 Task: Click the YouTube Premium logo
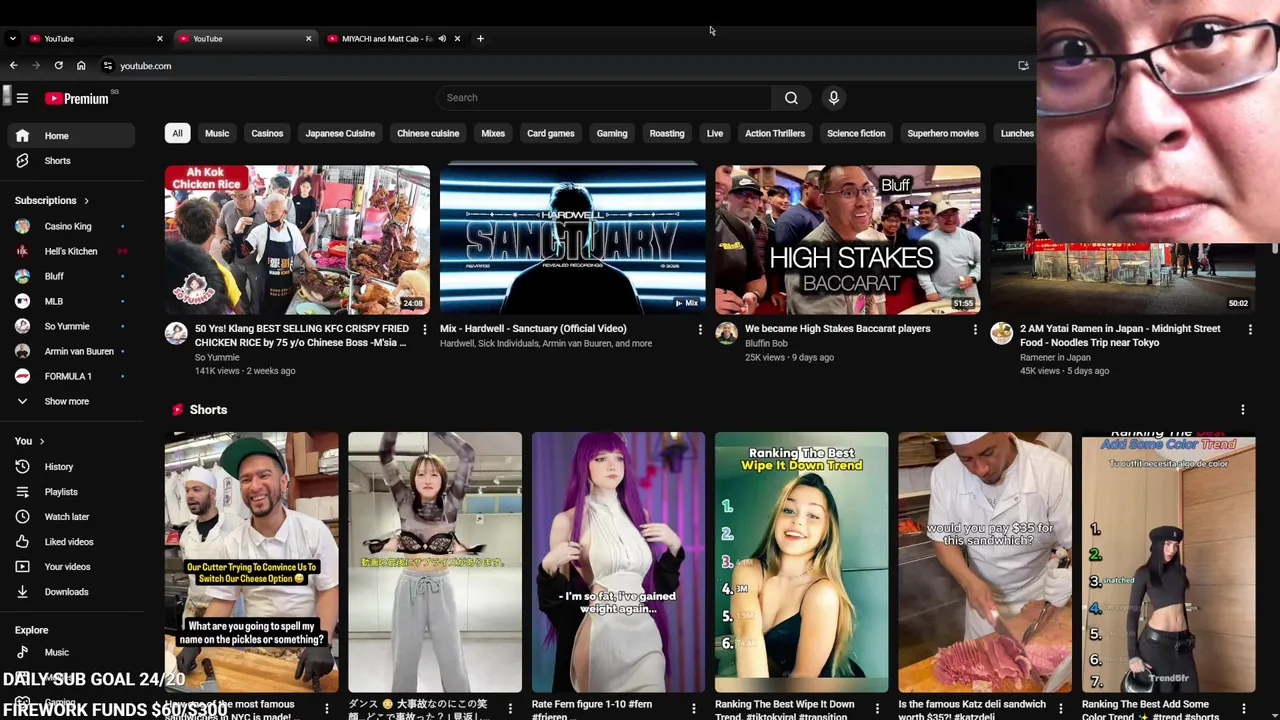77,98
